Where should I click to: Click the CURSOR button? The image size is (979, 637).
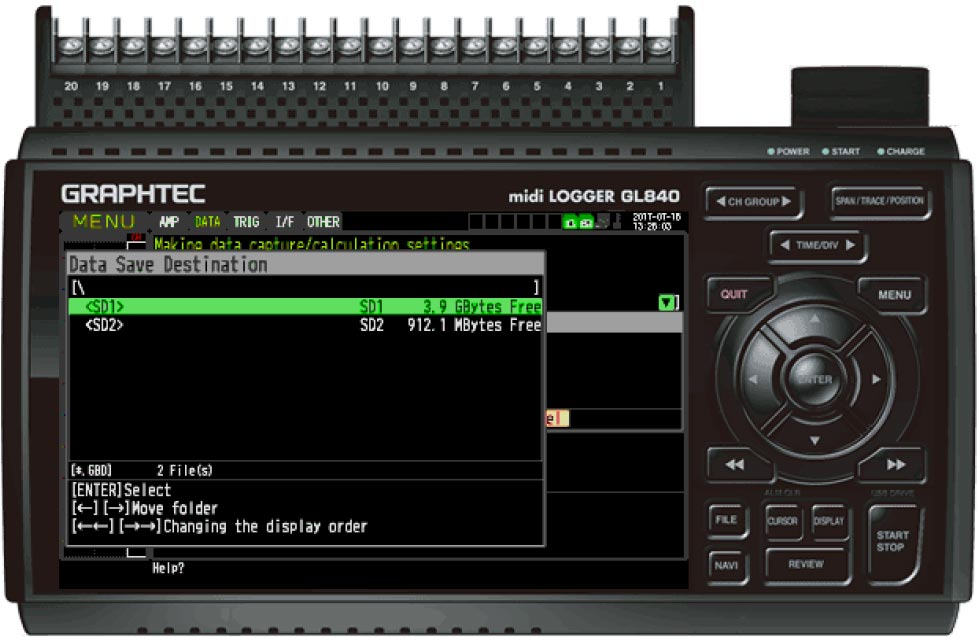[782, 521]
